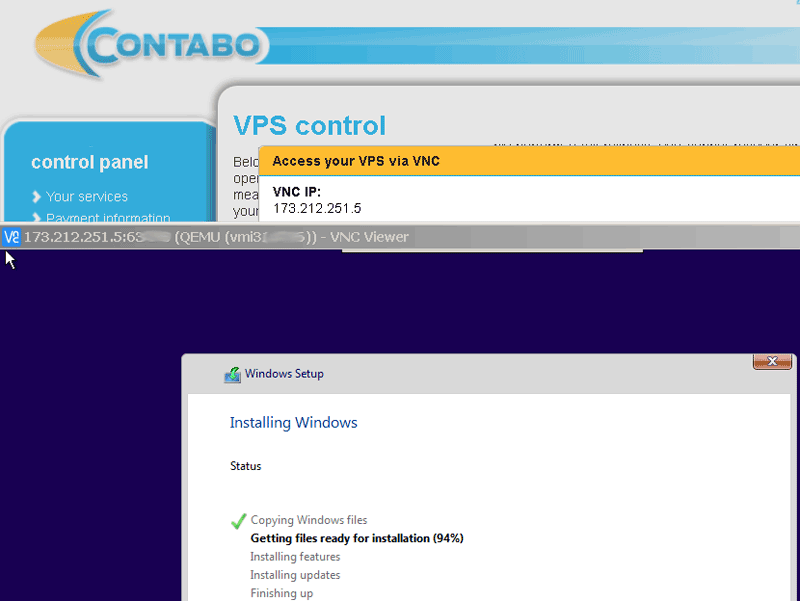Click the arrow bullet beside Your services

coord(37,197)
